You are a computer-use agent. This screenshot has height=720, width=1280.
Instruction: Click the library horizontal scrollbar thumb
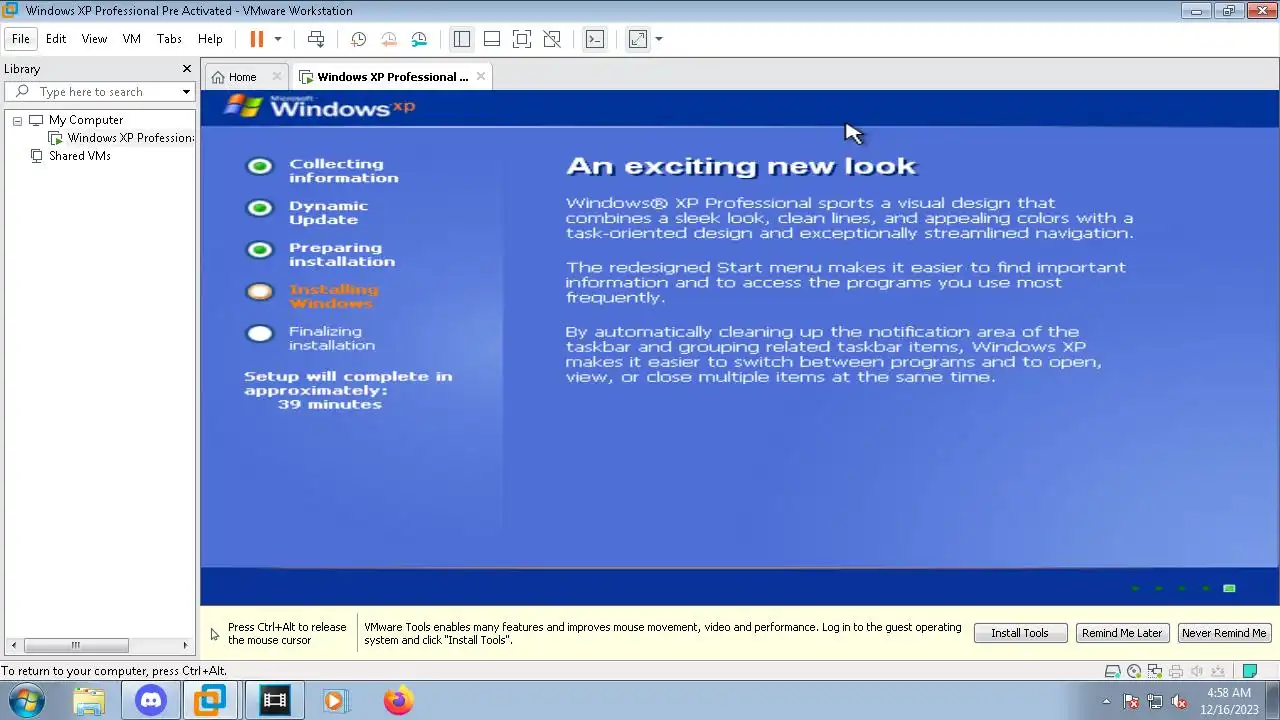coord(75,645)
